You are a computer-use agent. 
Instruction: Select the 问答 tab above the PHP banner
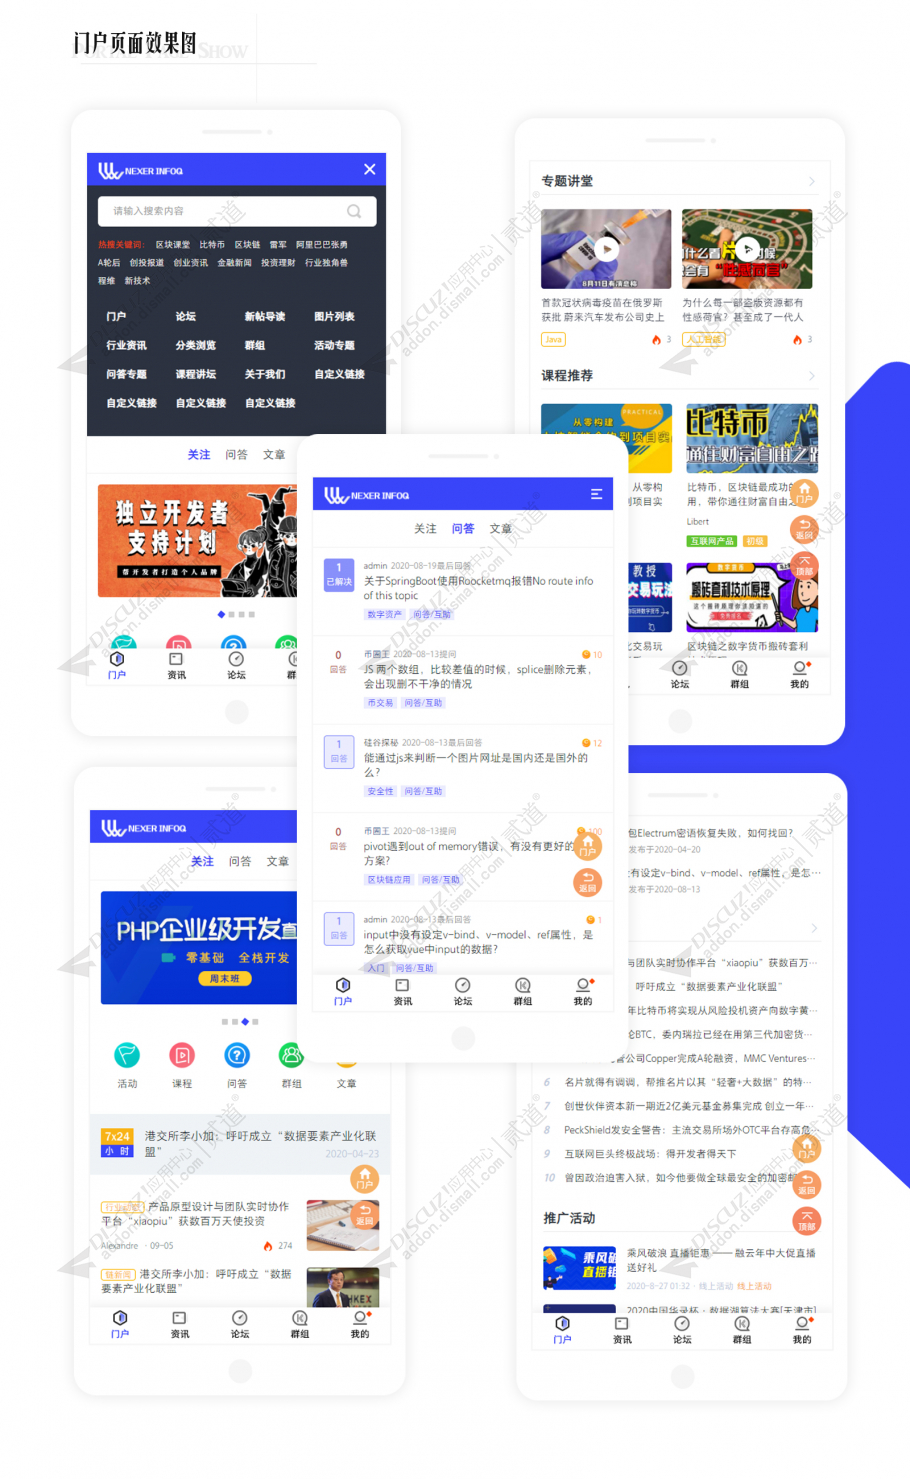coord(240,861)
